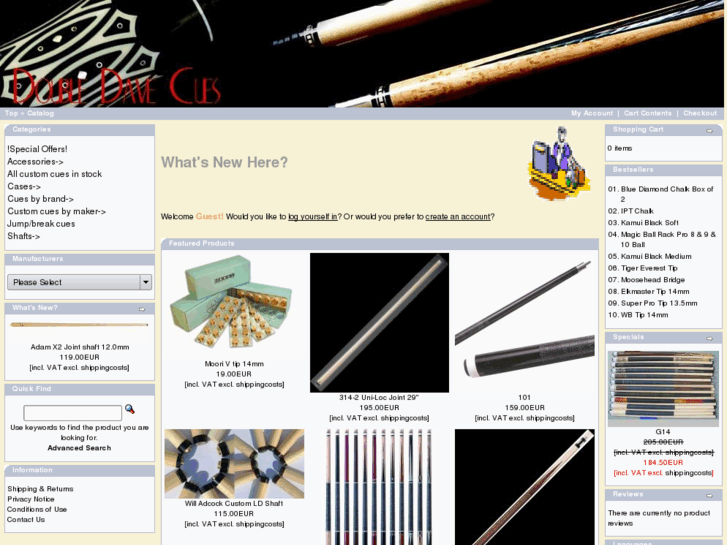The height and width of the screenshot is (545, 727).
Task: Open the Manufacturers Please Select dropdown
Action: click(79, 282)
